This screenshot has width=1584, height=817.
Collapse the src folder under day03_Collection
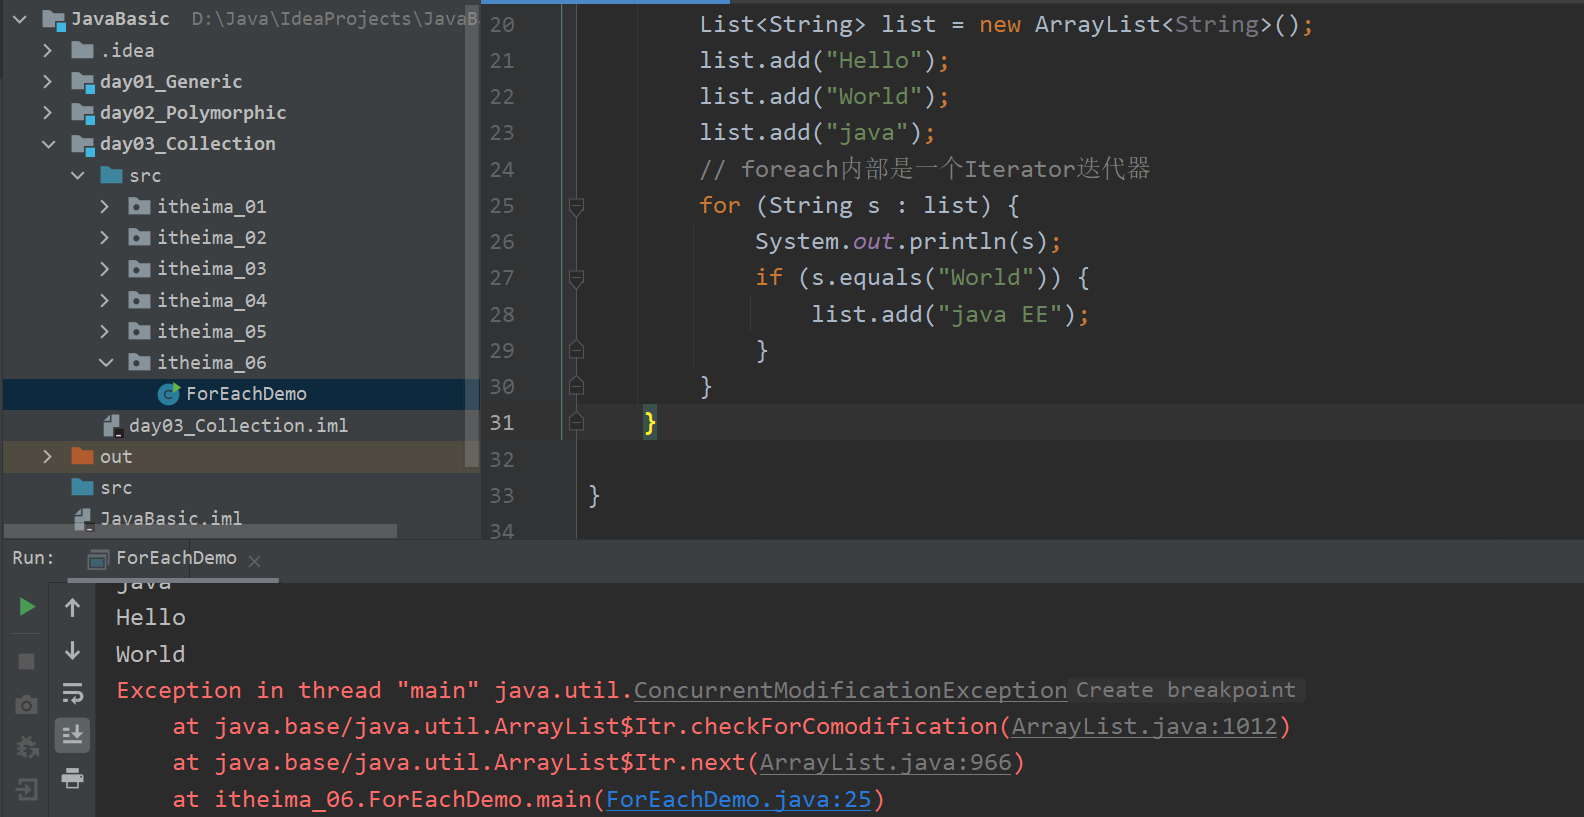pos(77,175)
